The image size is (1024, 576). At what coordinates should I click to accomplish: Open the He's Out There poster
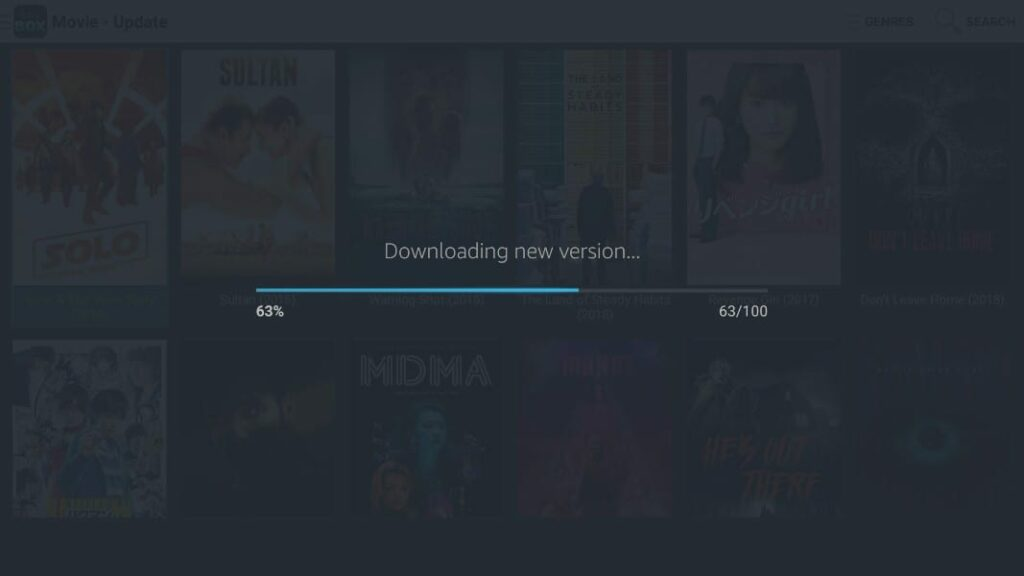click(763, 428)
